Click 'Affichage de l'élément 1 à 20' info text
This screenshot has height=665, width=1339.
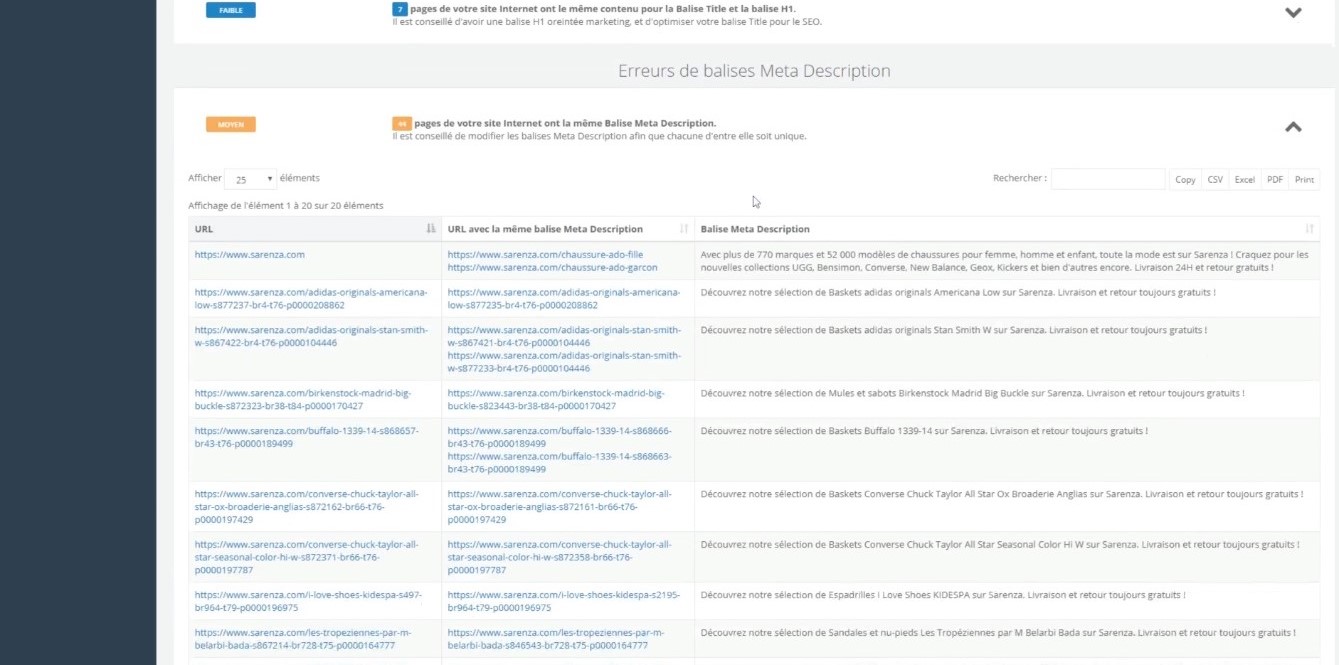tap(286, 206)
